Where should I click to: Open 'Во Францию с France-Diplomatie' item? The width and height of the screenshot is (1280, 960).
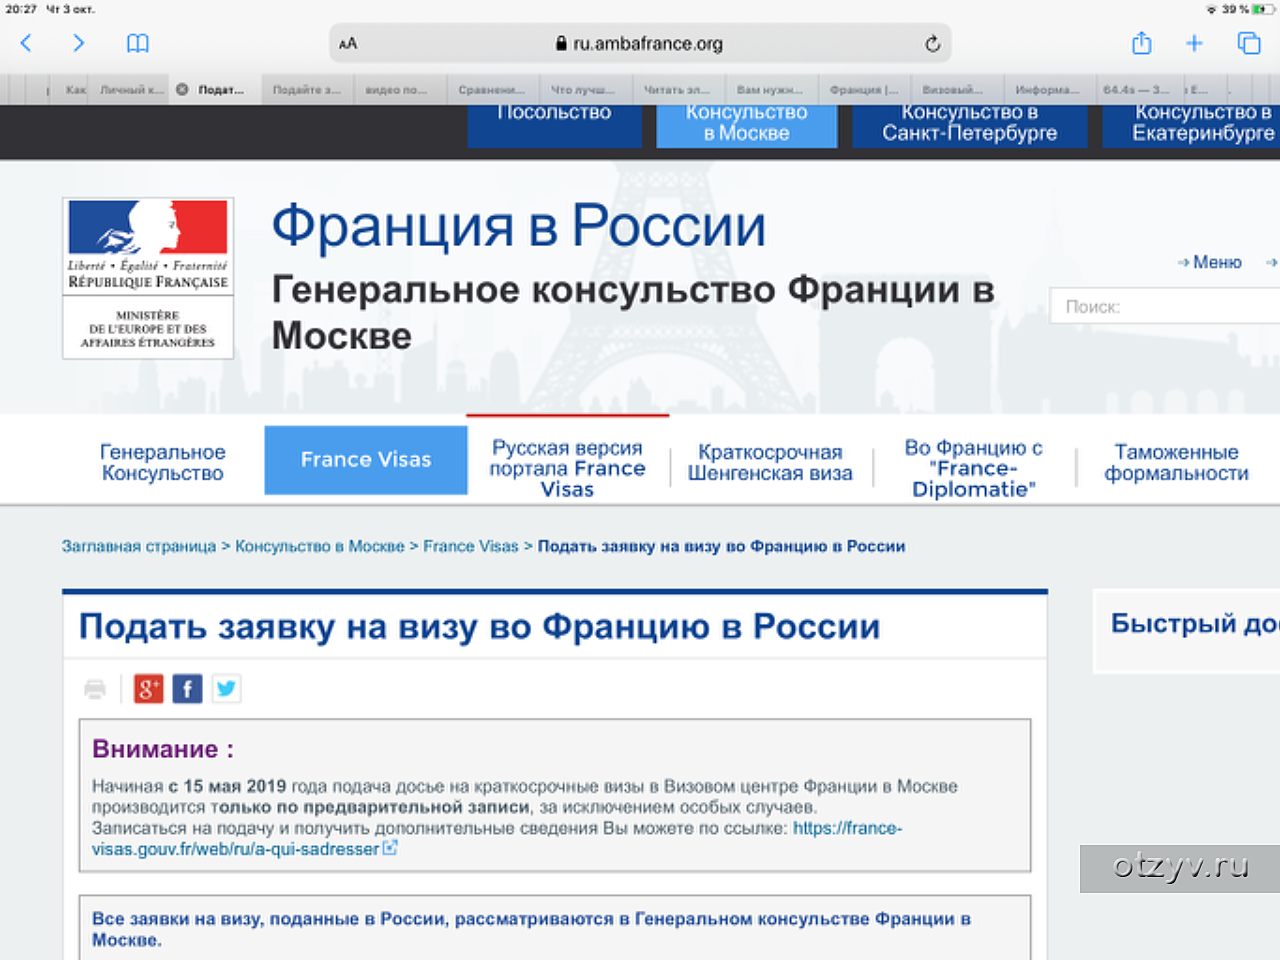point(973,468)
